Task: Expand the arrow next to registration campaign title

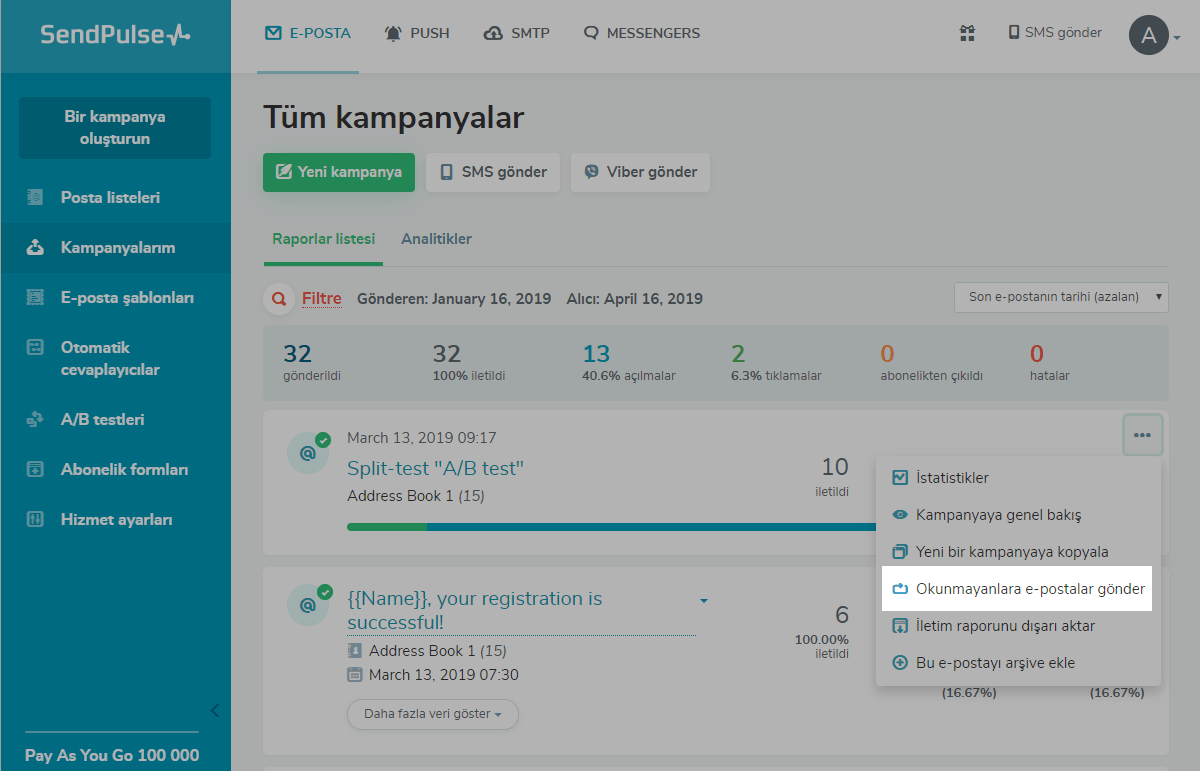Action: [704, 601]
